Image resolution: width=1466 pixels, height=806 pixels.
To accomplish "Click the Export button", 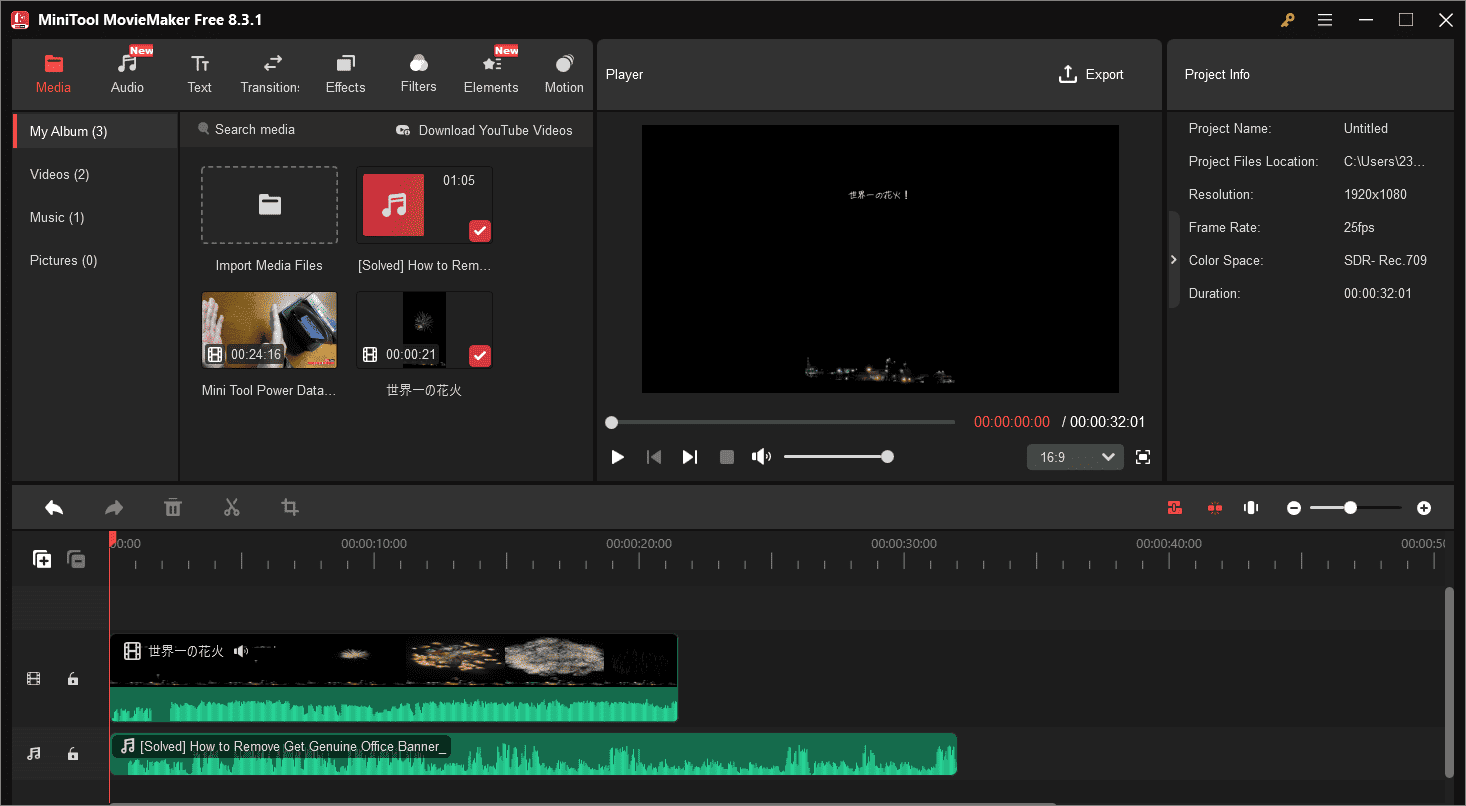I will (1091, 74).
